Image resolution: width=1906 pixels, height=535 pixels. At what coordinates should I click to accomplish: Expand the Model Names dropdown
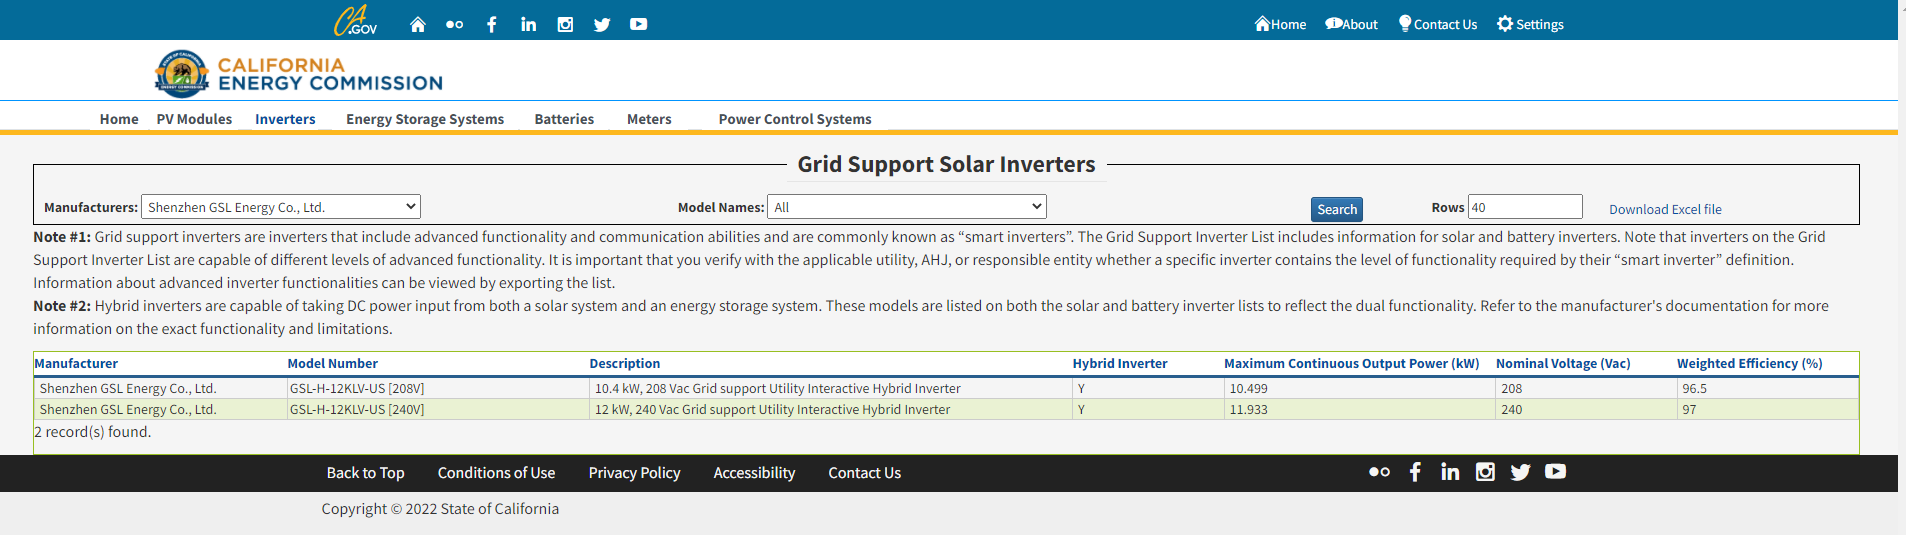coord(906,207)
